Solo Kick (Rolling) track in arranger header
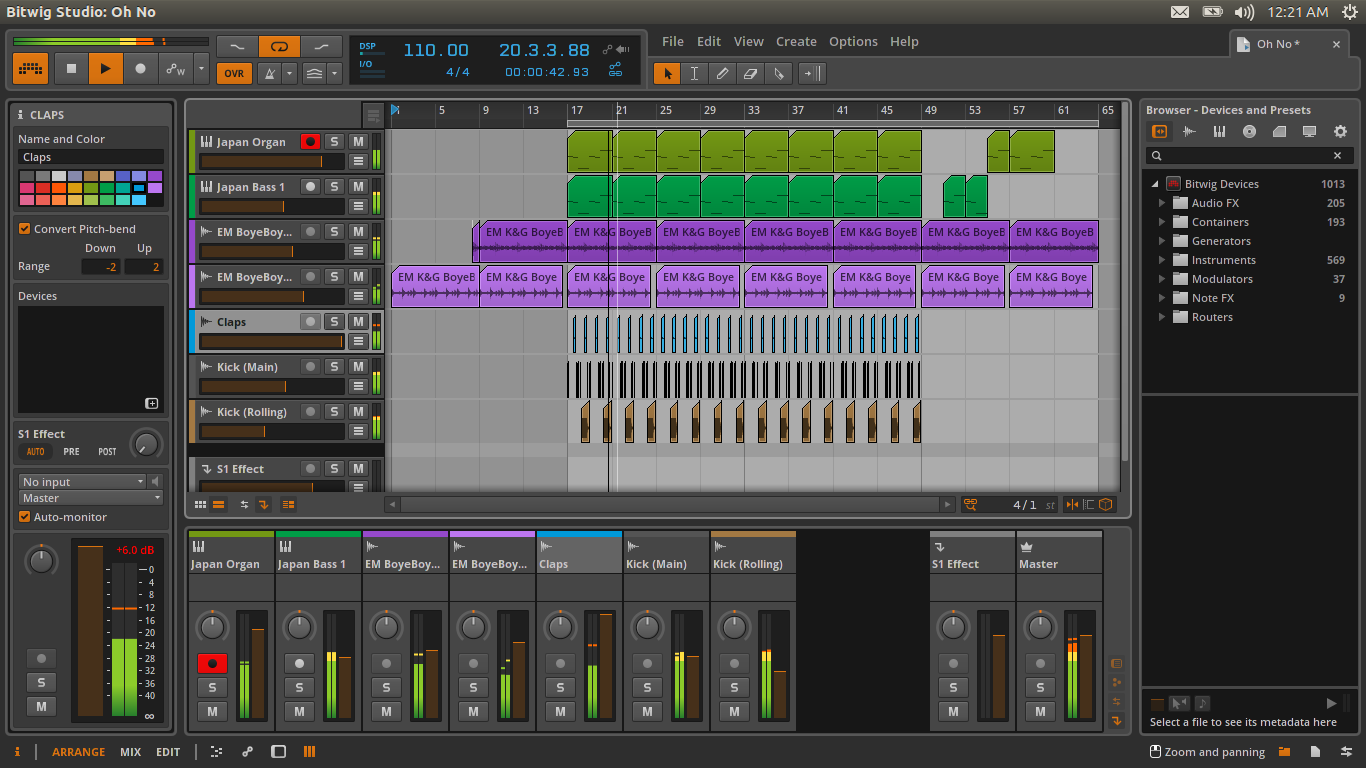This screenshot has width=1366, height=768. (334, 412)
